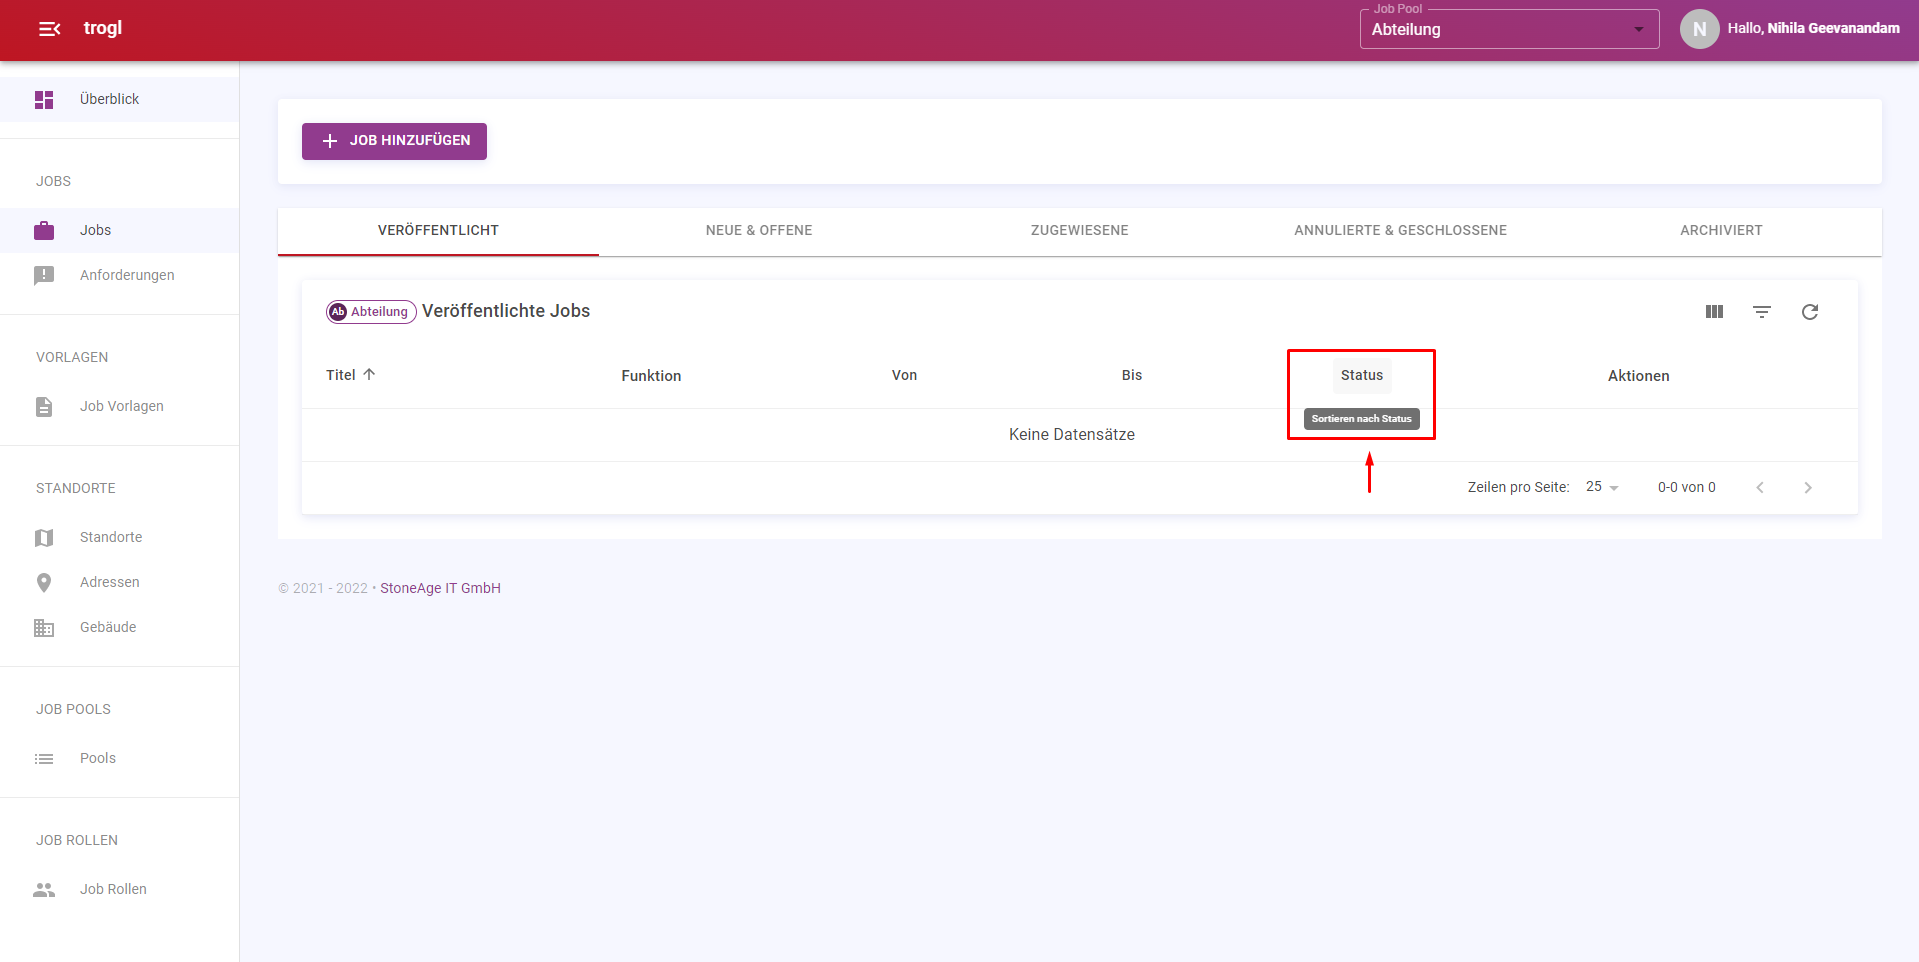The width and height of the screenshot is (1919, 962).
Task: Click the Job Hinzufügen button
Action: coord(394,141)
